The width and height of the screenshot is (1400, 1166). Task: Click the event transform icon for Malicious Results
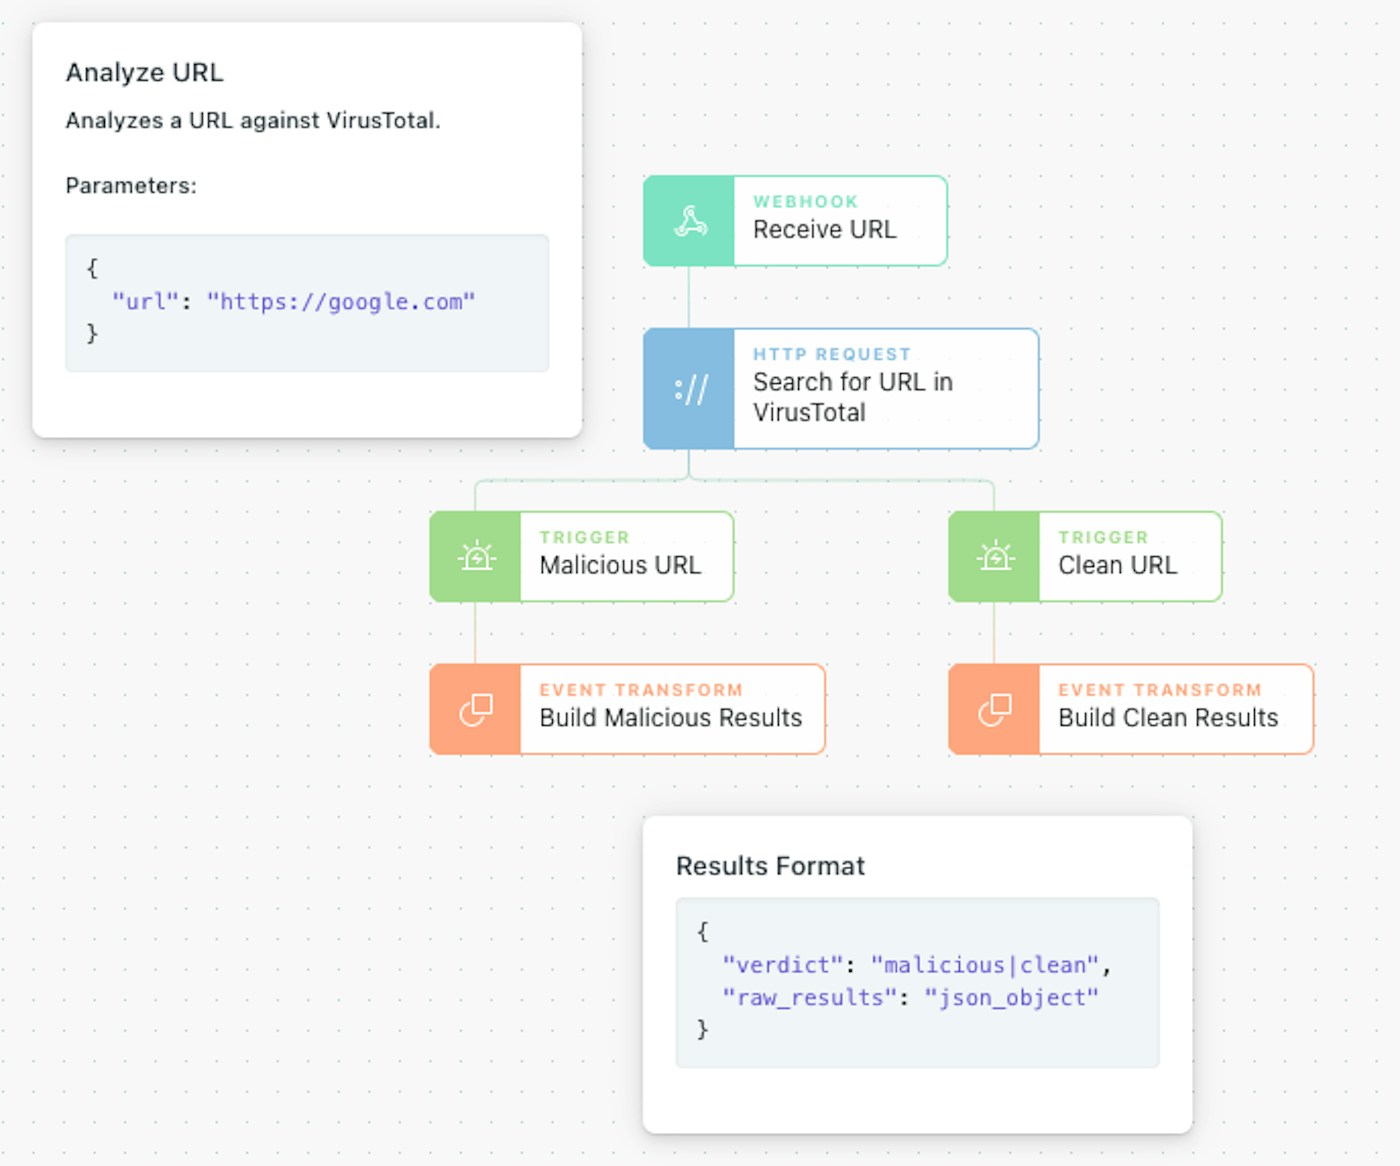pyautogui.click(x=476, y=709)
